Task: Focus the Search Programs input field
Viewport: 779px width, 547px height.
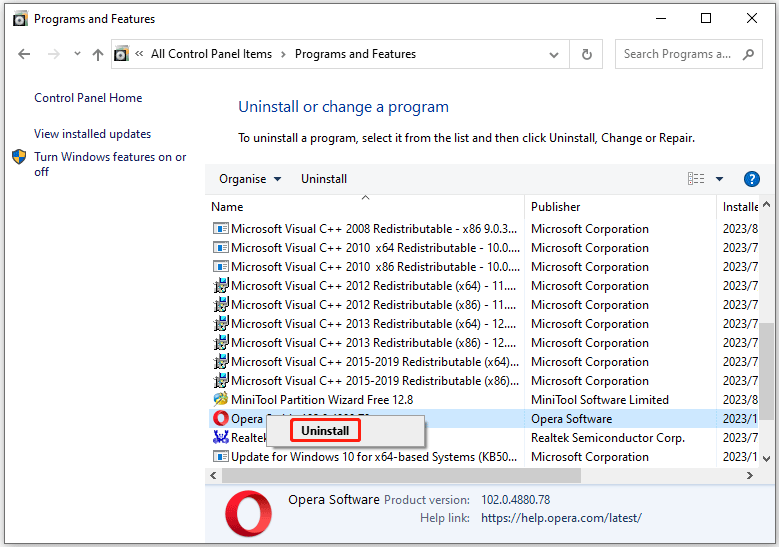Action: coord(677,54)
